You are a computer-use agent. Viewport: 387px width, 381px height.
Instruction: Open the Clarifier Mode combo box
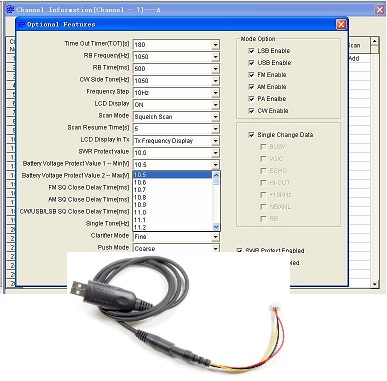(x=216, y=237)
